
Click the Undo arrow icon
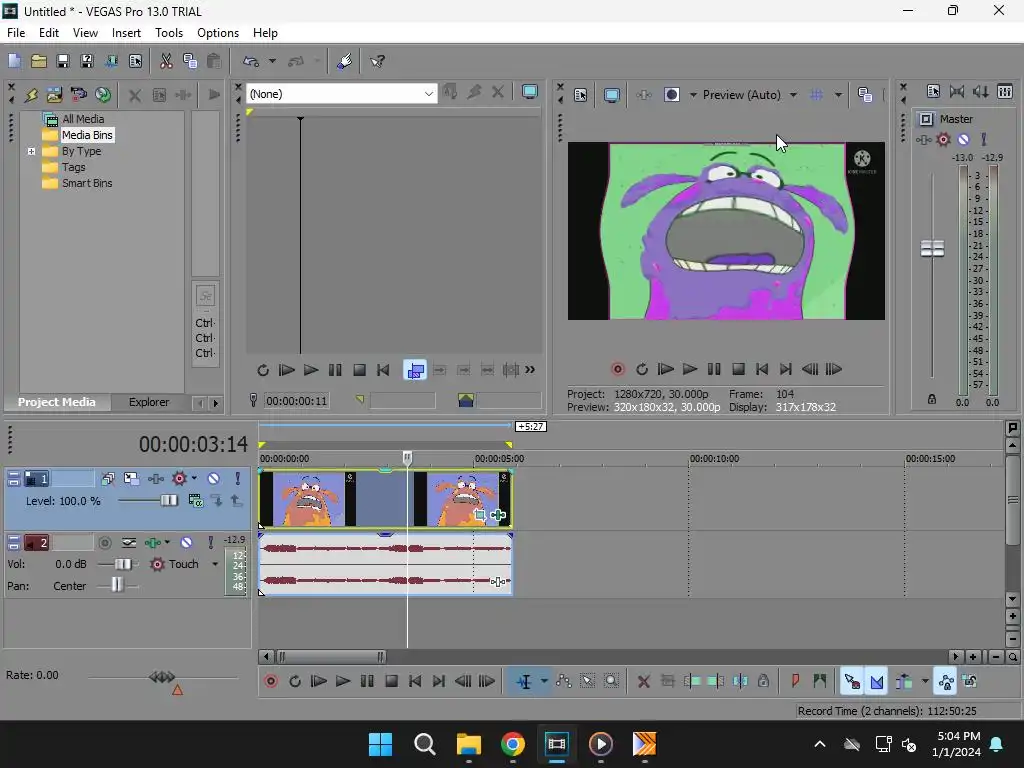click(x=251, y=61)
